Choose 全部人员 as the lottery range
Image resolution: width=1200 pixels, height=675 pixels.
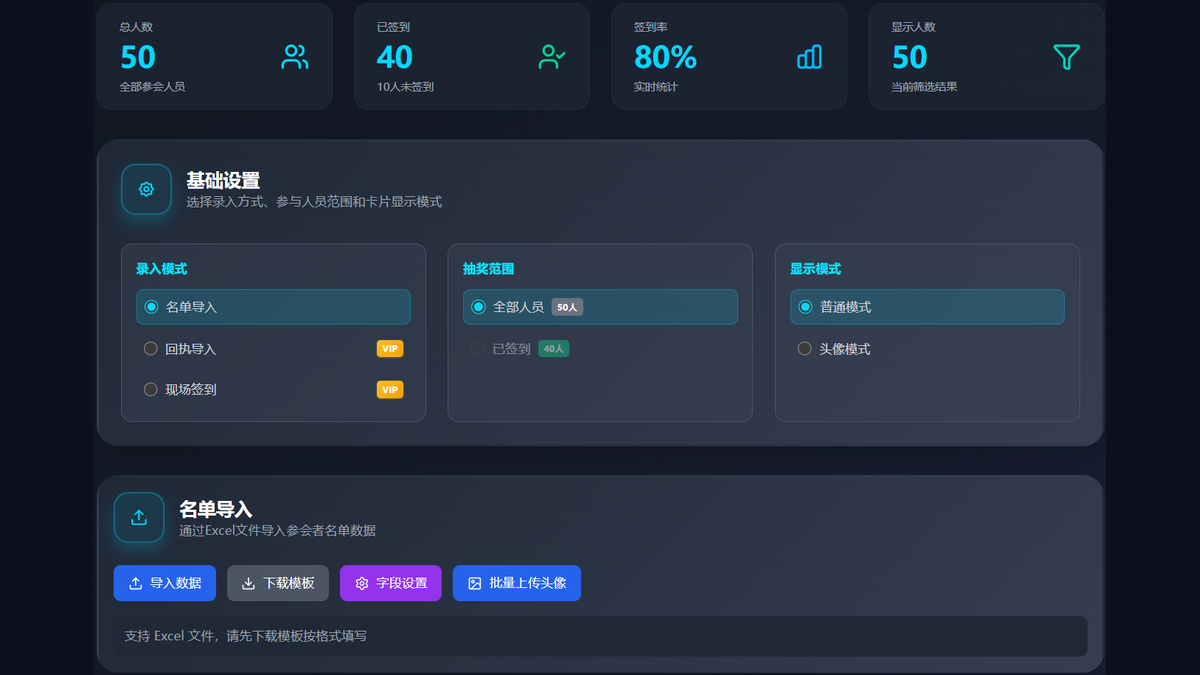coord(600,307)
